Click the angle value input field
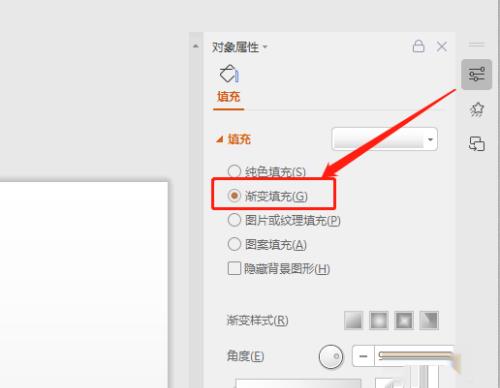 [x=414, y=356]
